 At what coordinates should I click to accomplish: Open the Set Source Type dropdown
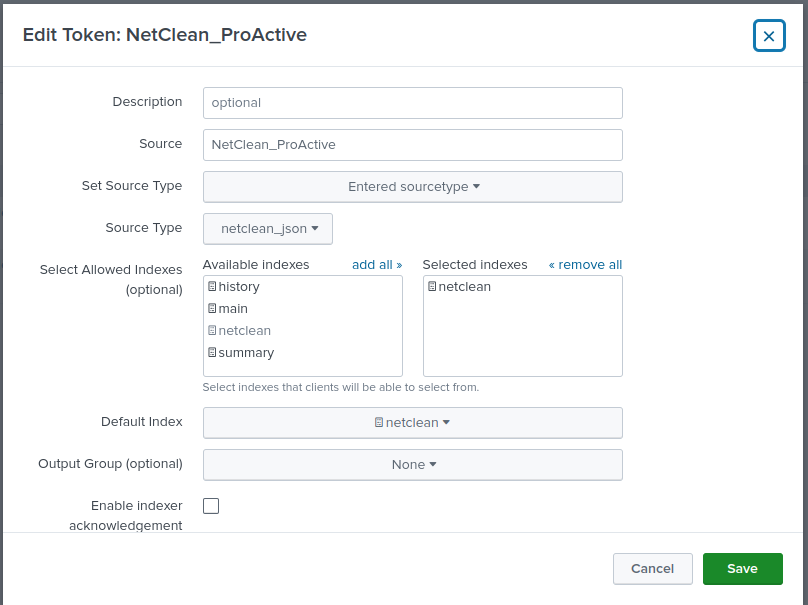413,187
